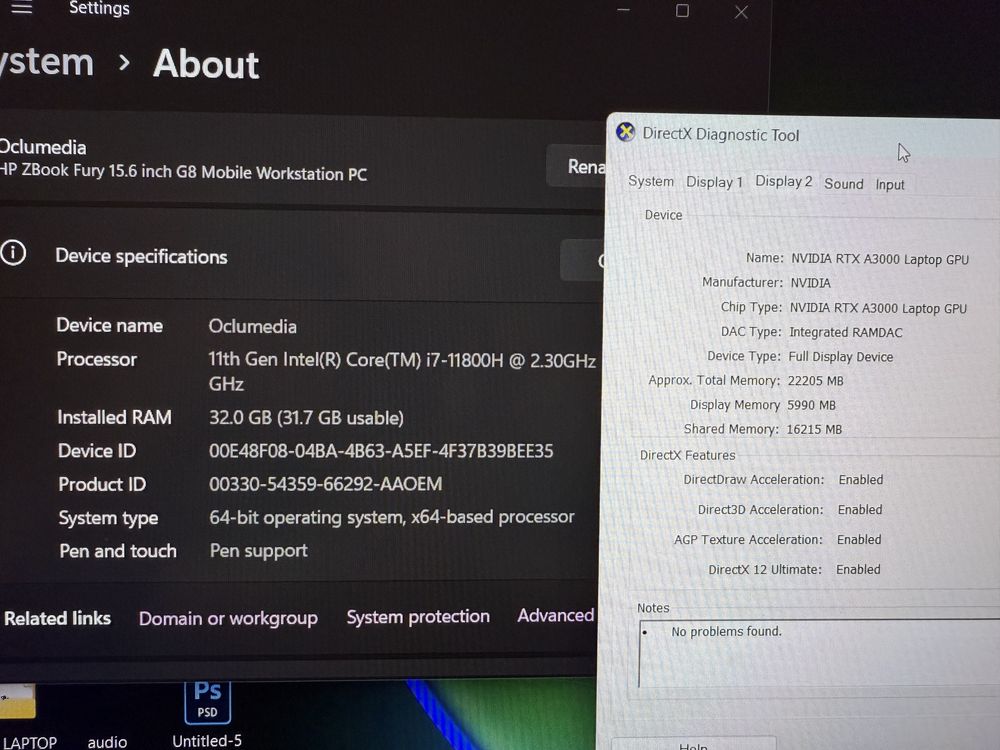Click the AGP Texture Acceleration 'Enabled' value
The height and width of the screenshot is (750, 1000).
pos(859,540)
